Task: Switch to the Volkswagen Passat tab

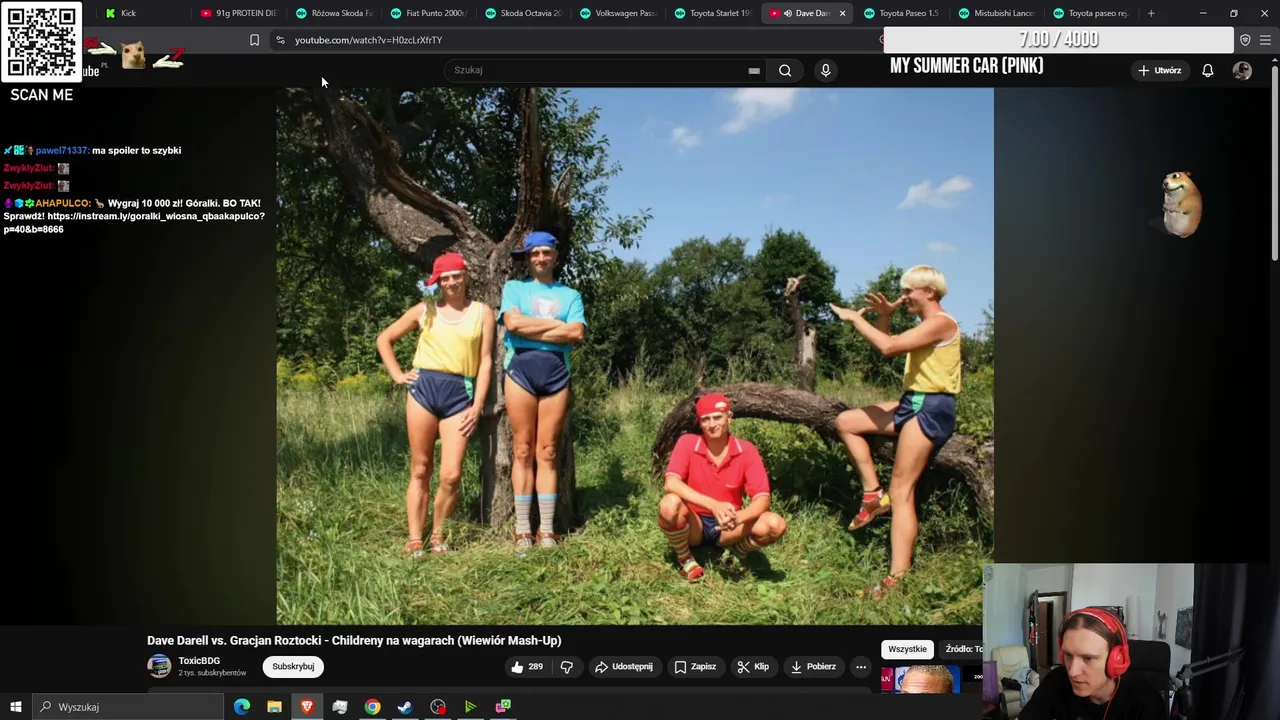Action: 617,13
